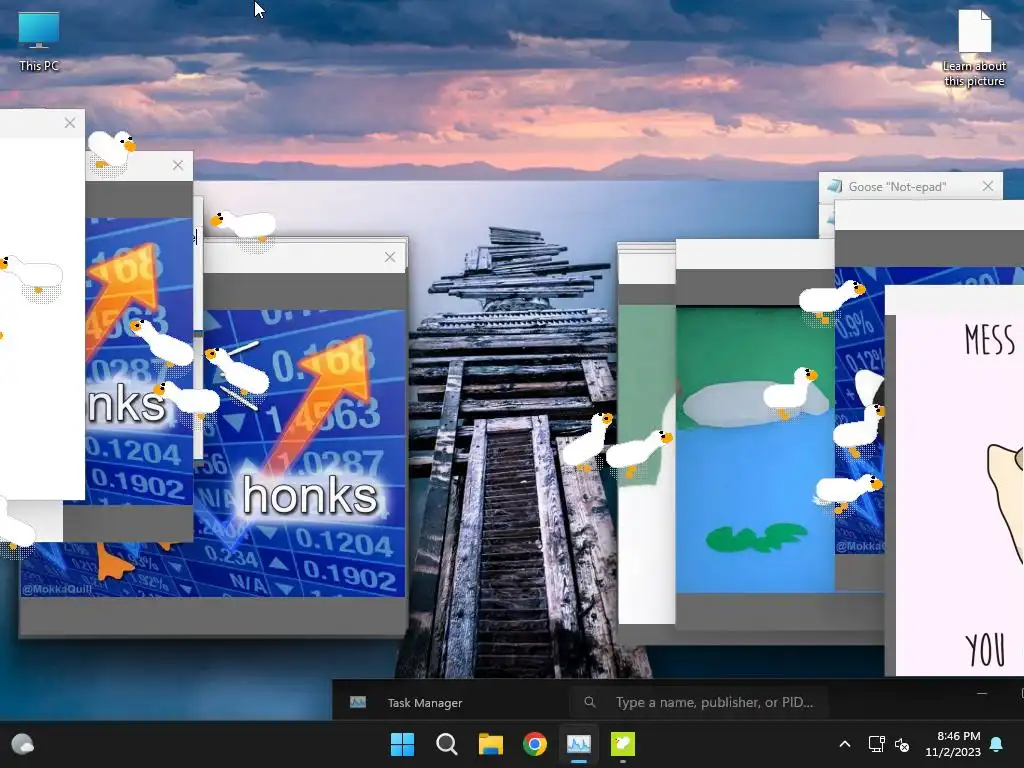Close the large honks meme window

pos(390,257)
